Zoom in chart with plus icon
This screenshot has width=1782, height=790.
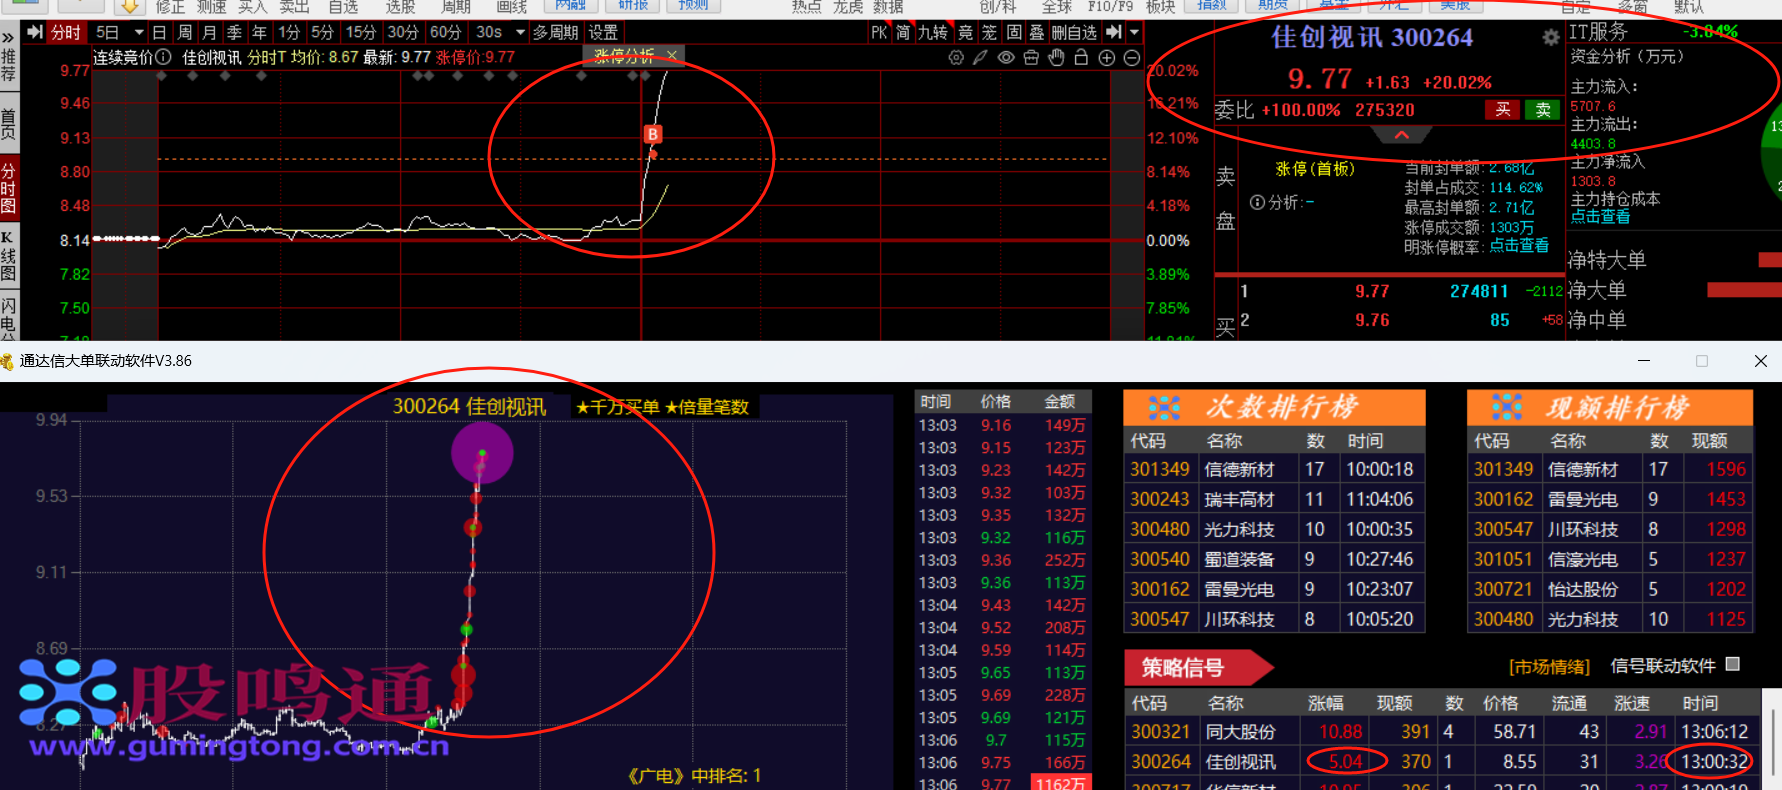pos(1107,58)
